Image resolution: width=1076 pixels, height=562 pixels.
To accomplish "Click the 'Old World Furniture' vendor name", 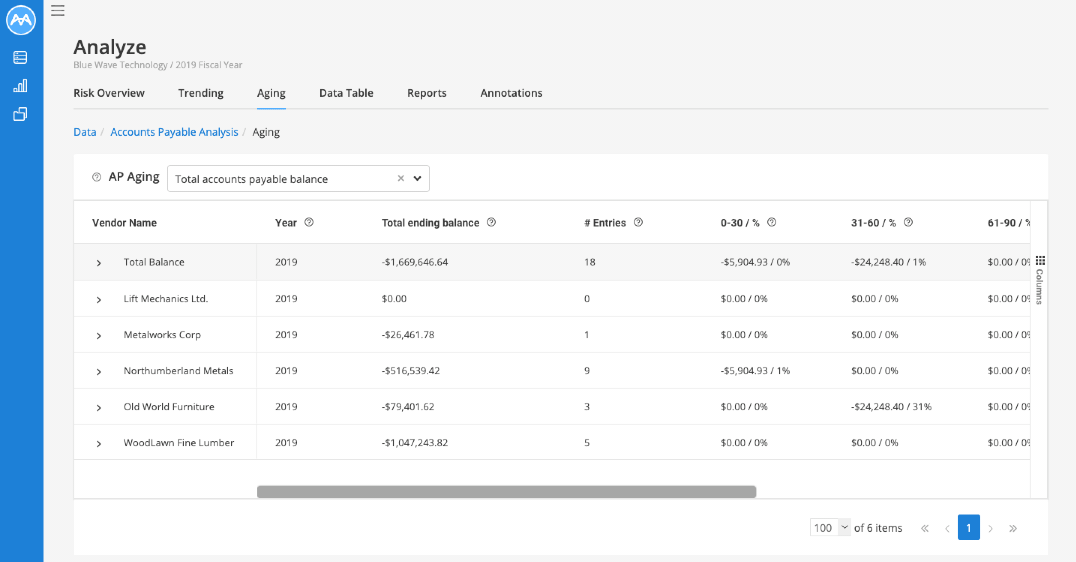I will [169, 407].
